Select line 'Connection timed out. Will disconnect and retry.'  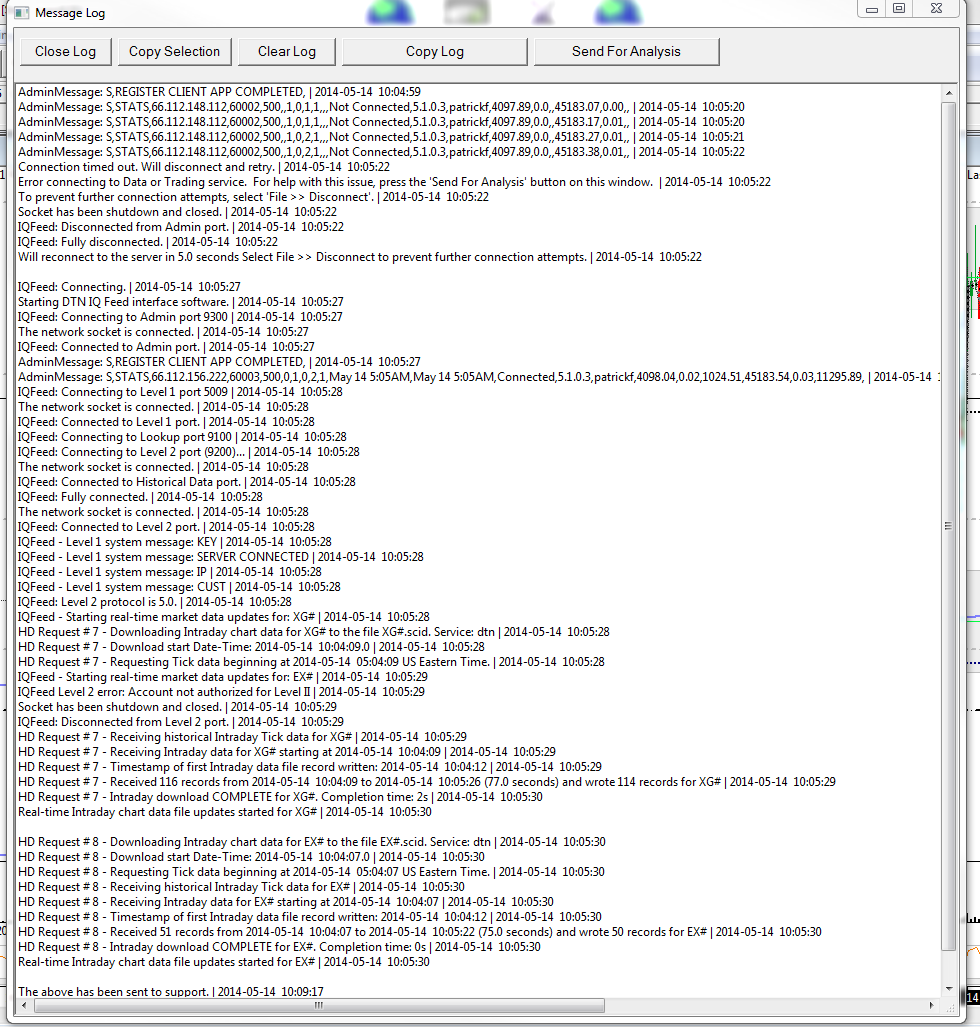point(204,167)
